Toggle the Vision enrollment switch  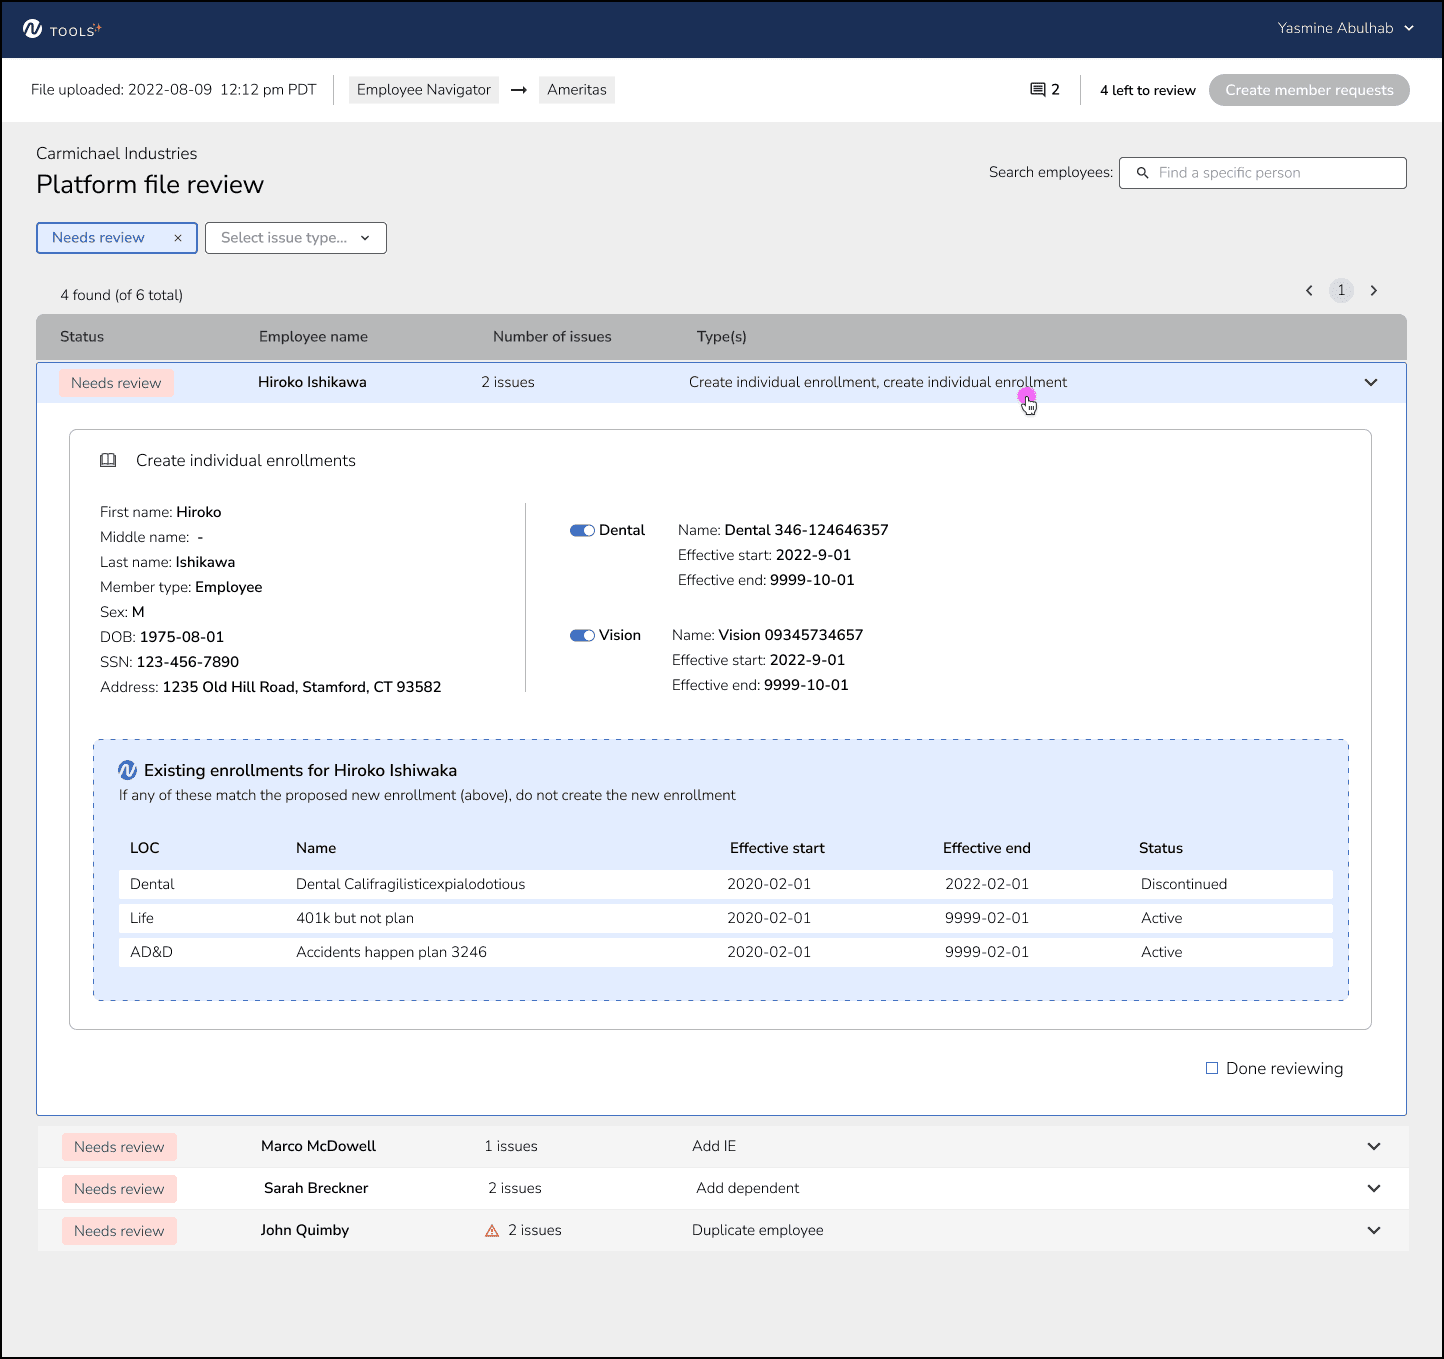(x=582, y=636)
